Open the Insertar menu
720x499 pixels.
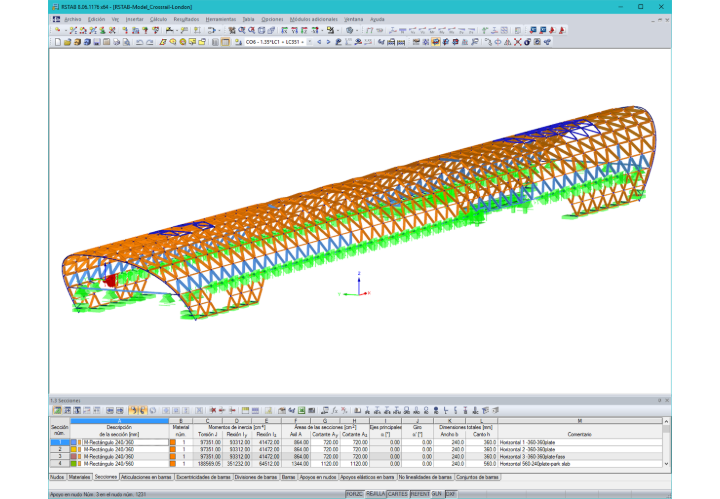pyautogui.click(x=135, y=19)
